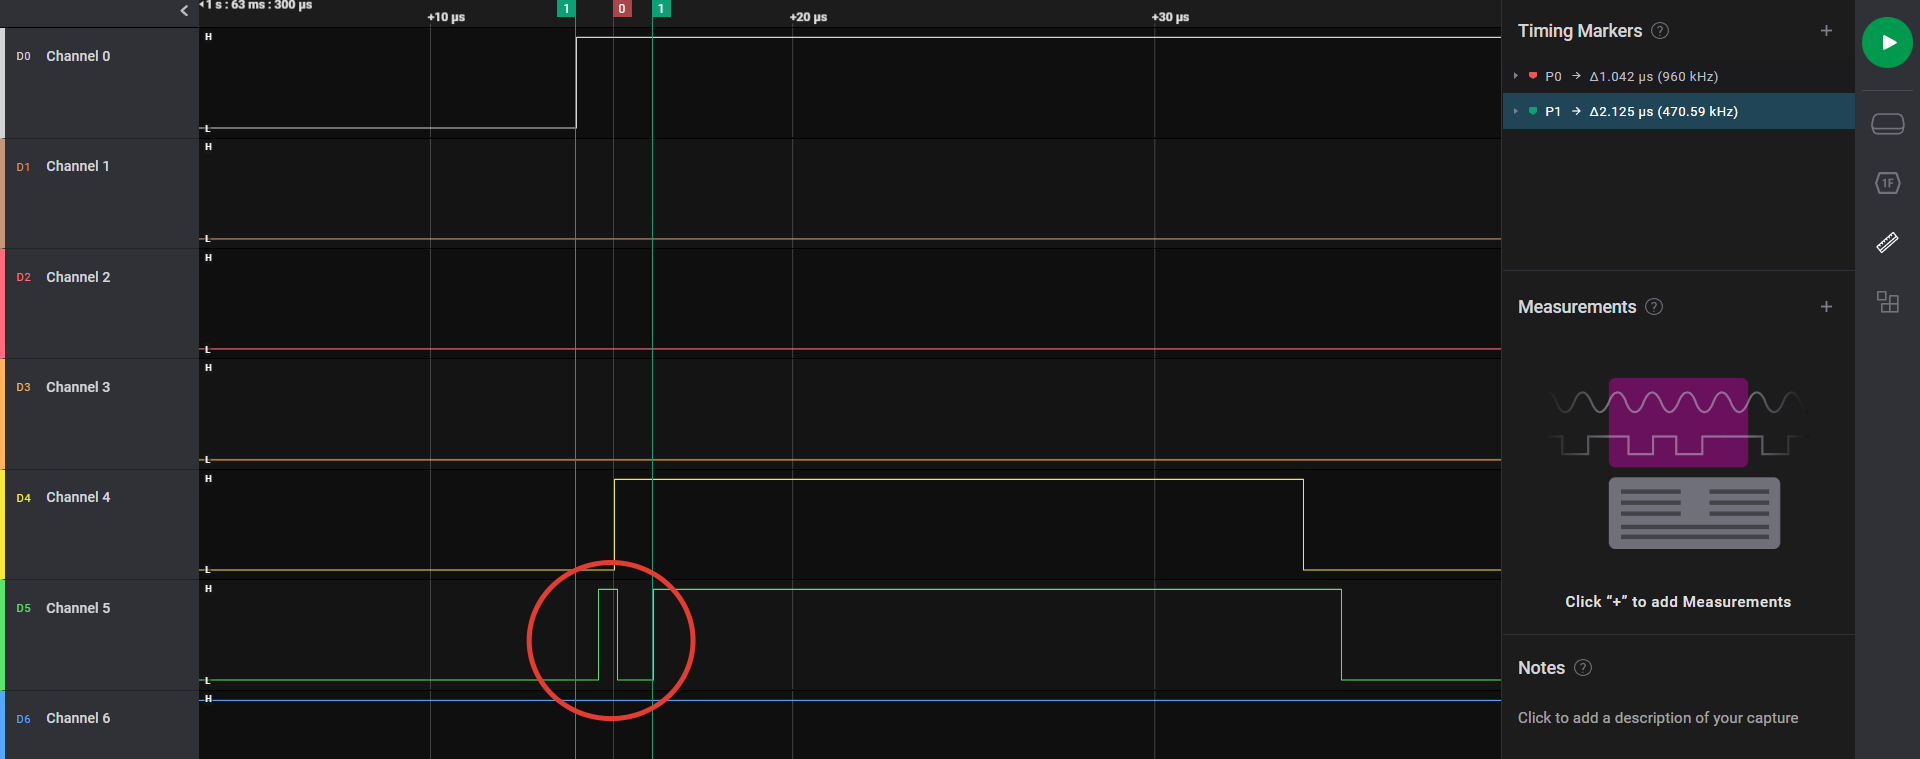1920x759 pixels.
Task: Click to add a capture description
Action: click(x=1657, y=718)
